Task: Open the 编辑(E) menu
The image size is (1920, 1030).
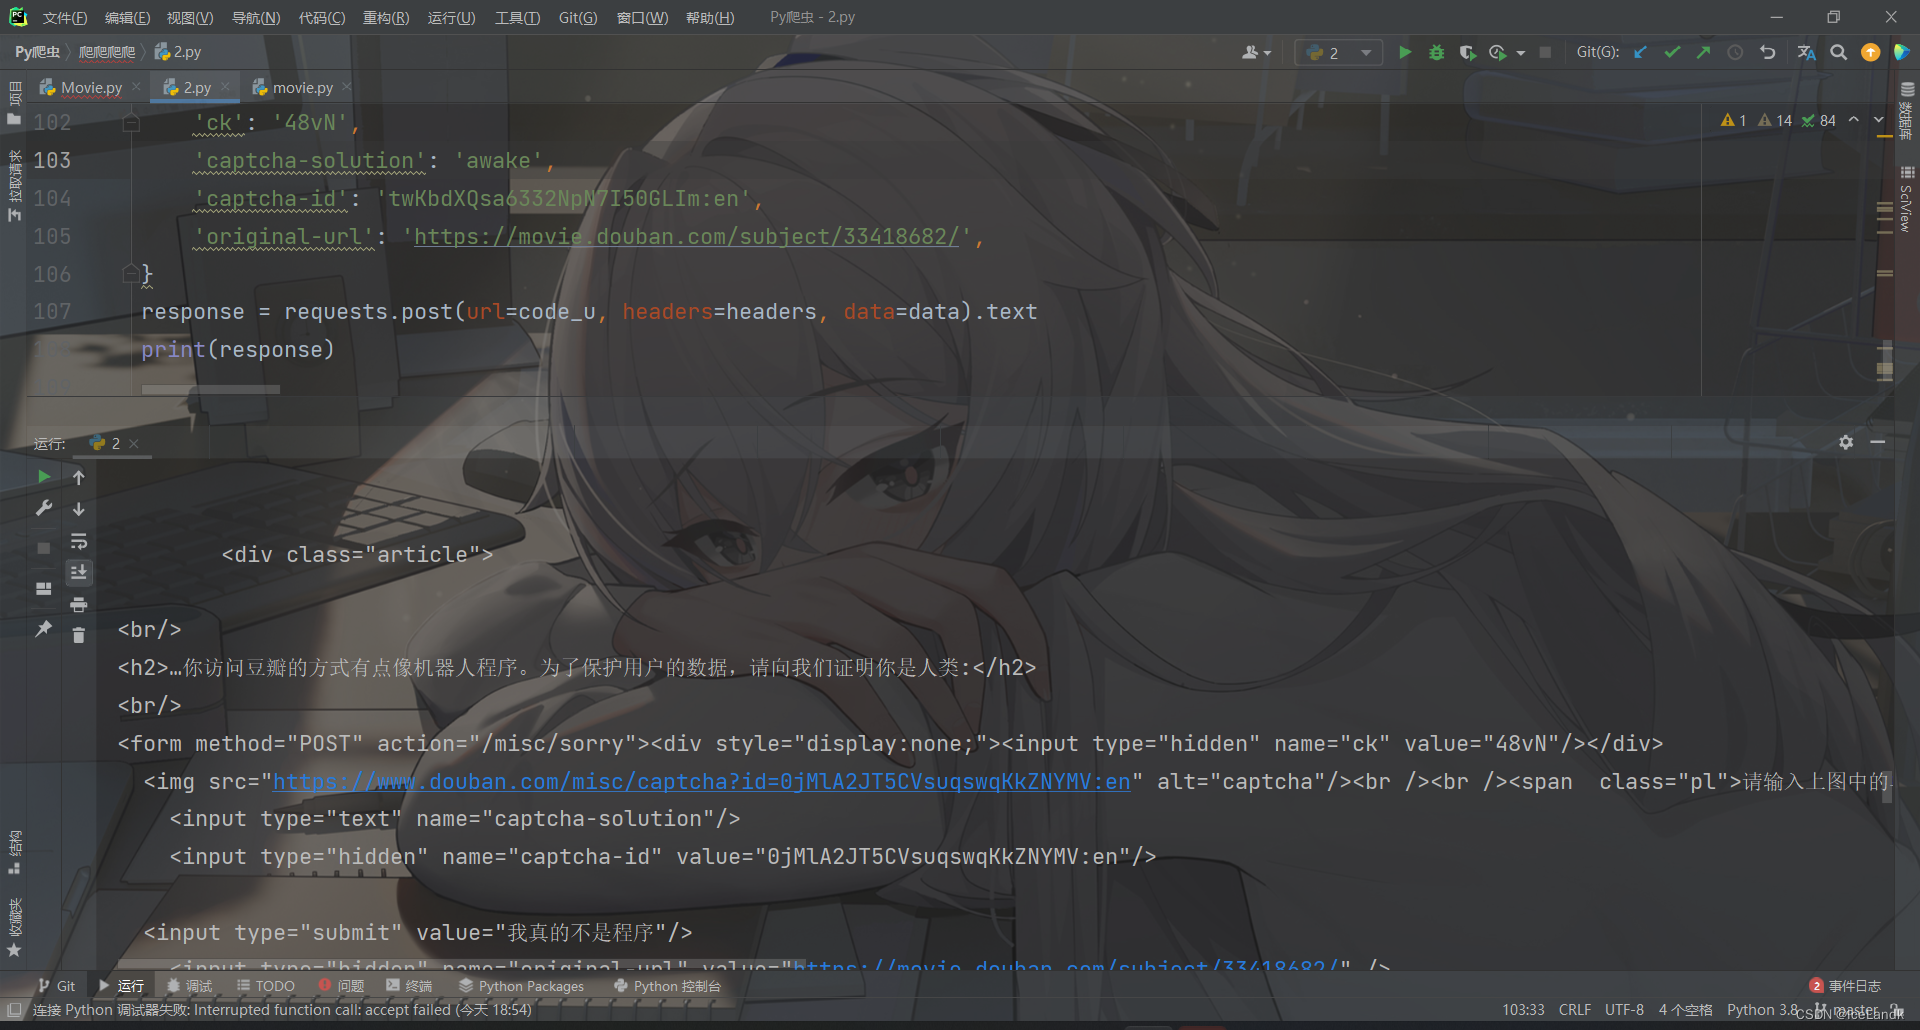Action: [x=127, y=18]
